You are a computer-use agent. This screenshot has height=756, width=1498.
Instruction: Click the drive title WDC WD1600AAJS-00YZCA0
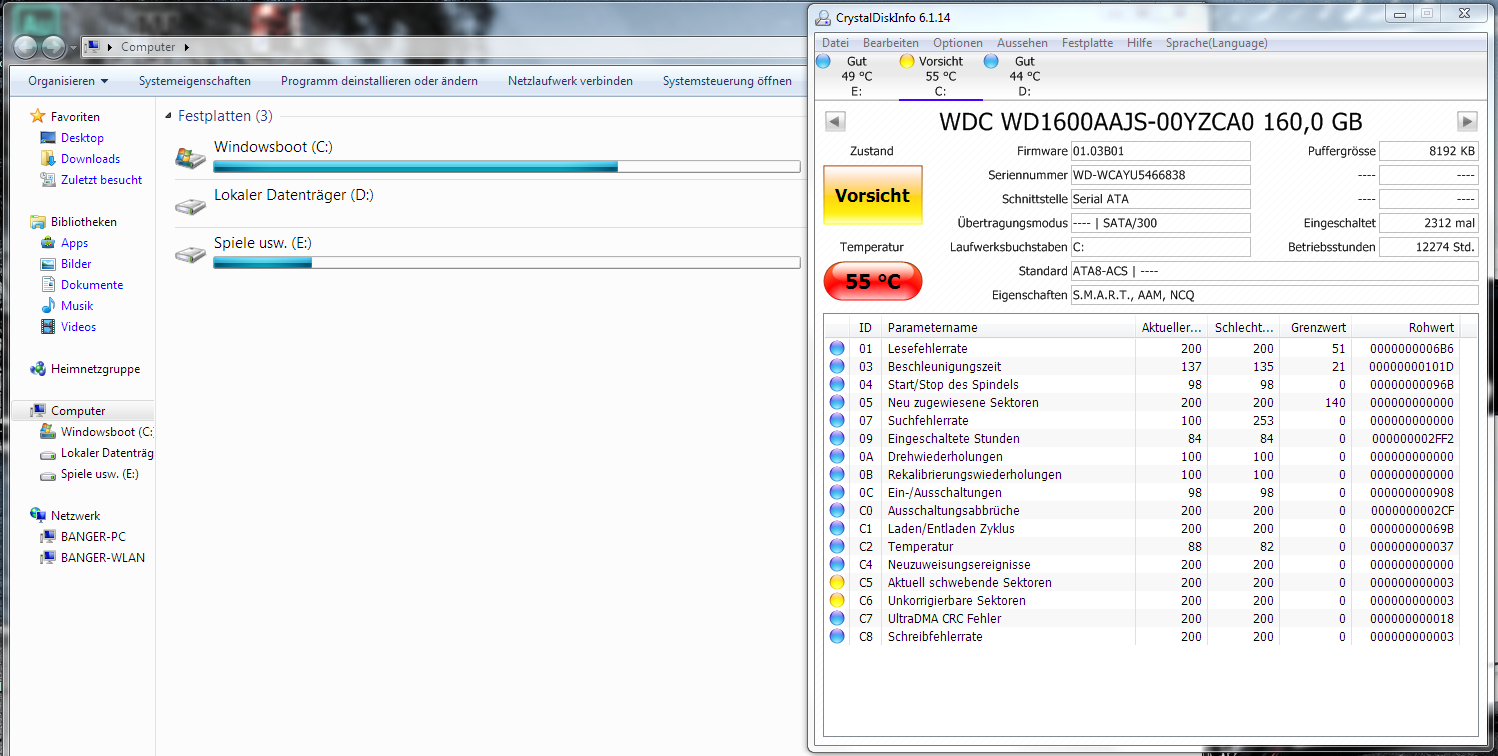click(1151, 123)
